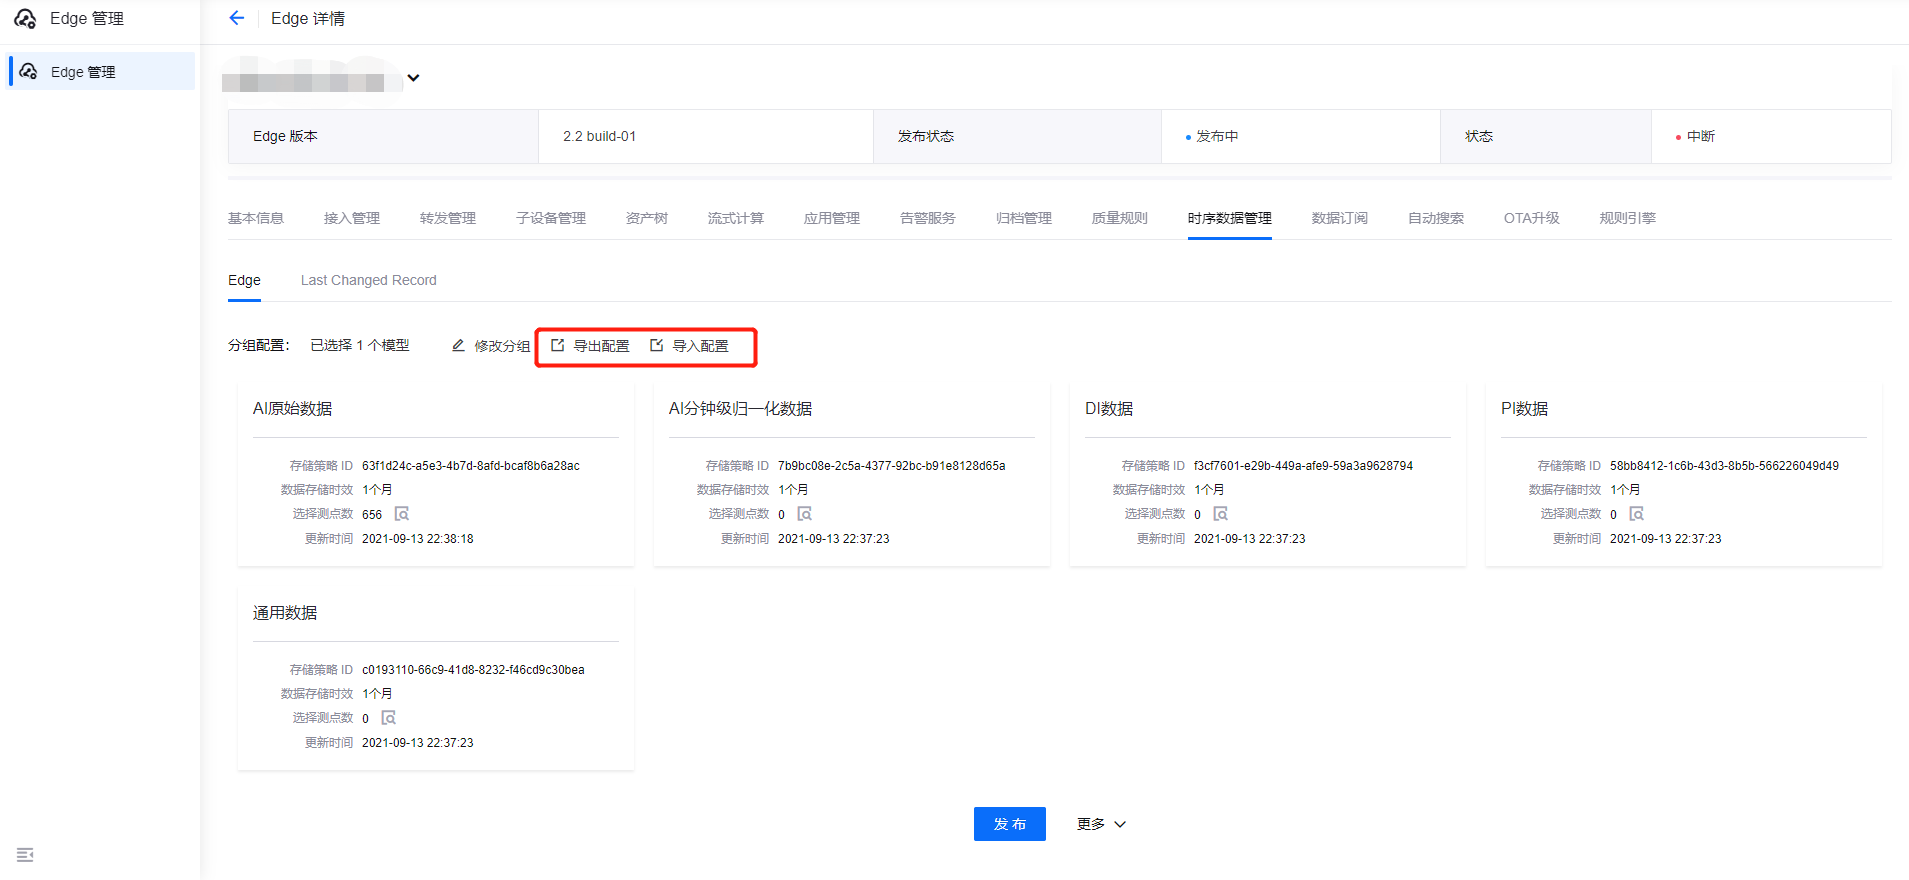Switch to 基本信息 tab

pyautogui.click(x=256, y=218)
